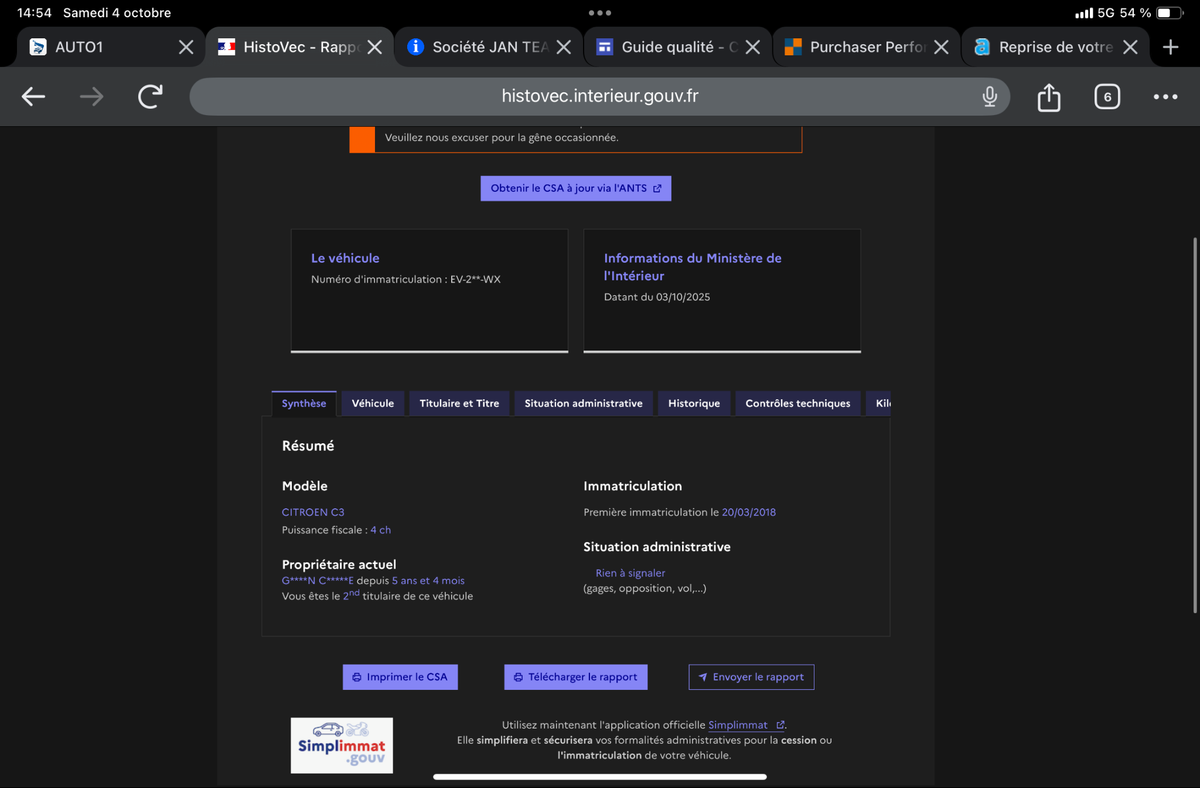
Task: Select the Titulaire et Titre tab
Action: [x=459, y=403]
